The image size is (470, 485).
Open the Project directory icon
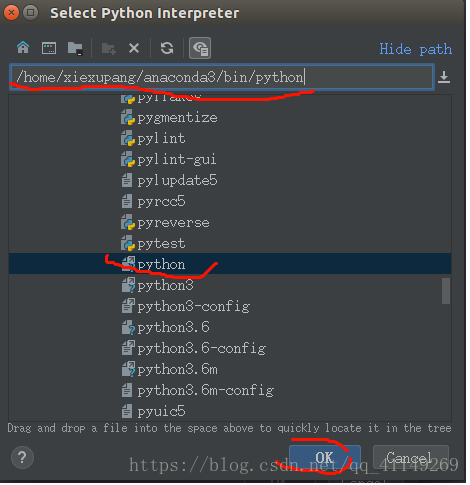[x=75, y=49]
